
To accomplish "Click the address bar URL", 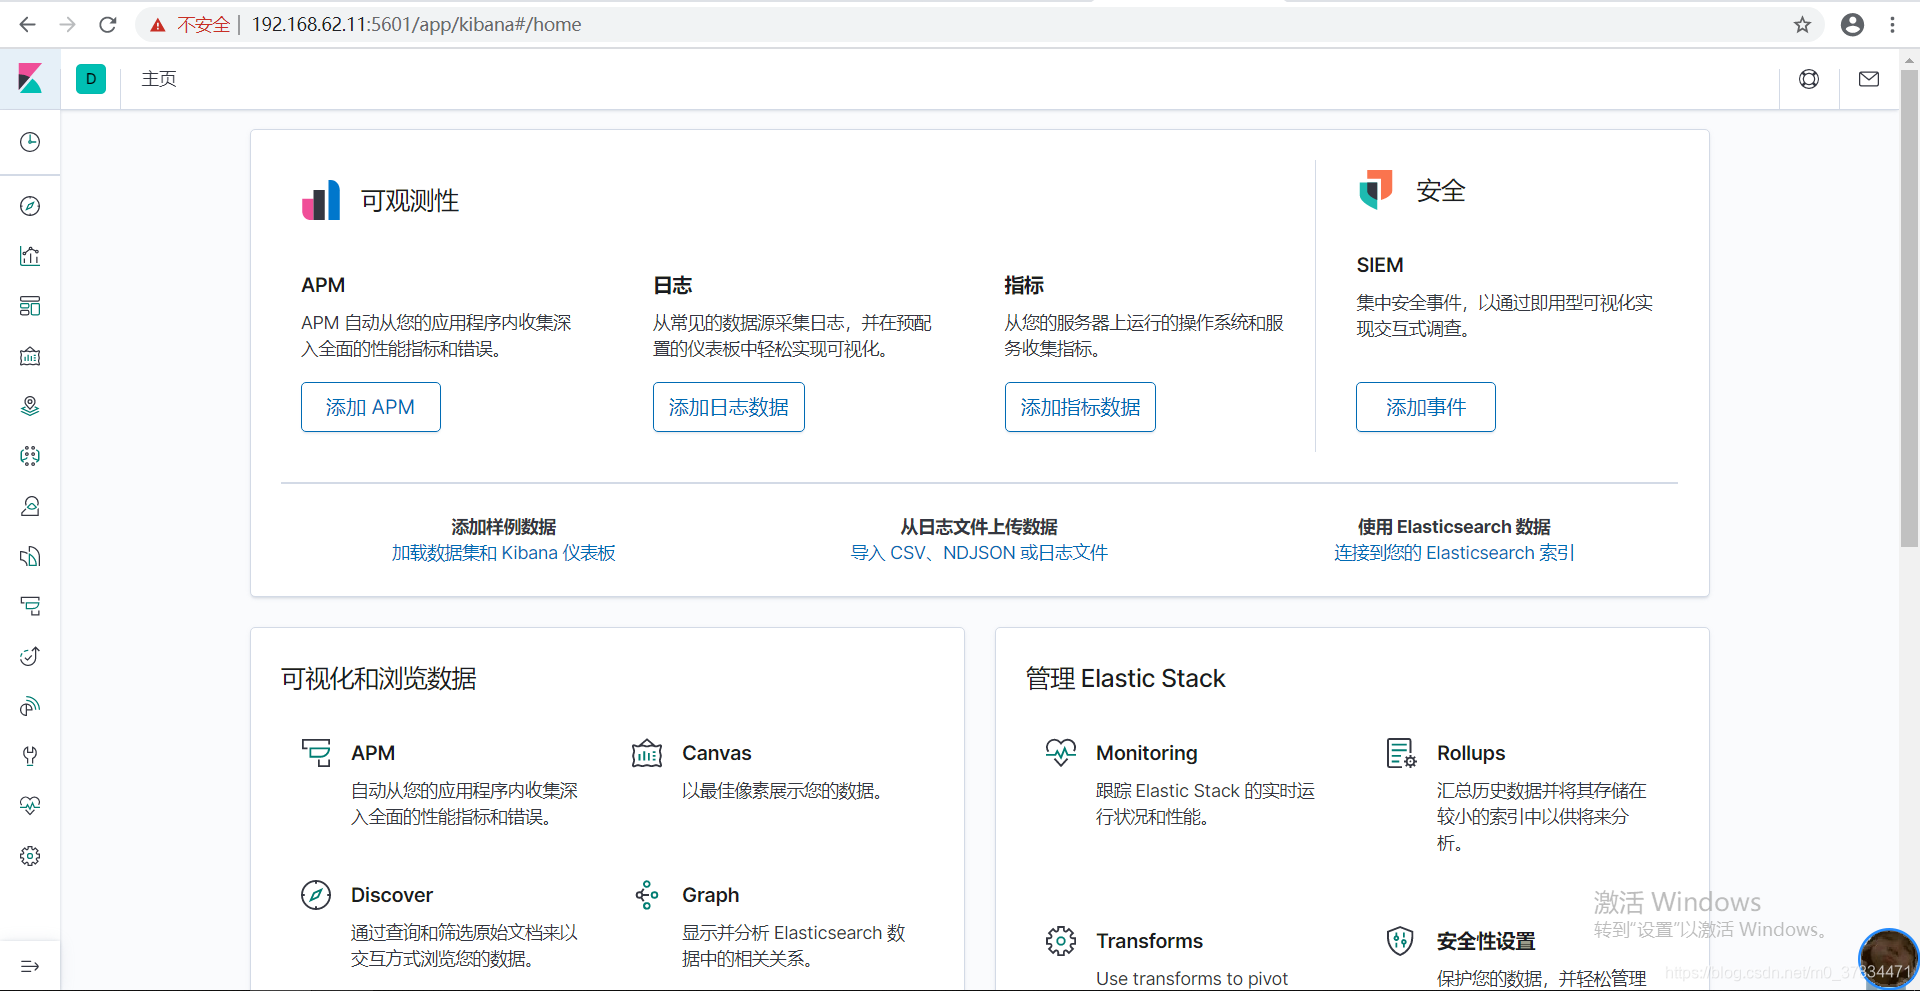I will pyautogui.click(x=416, y=25).
